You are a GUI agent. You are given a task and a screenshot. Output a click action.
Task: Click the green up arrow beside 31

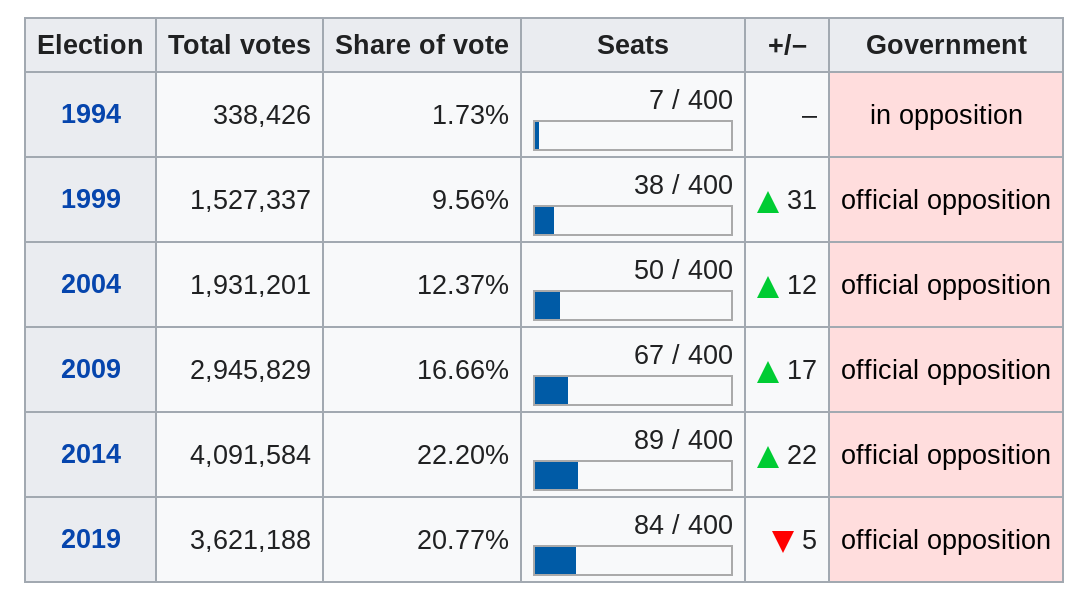[768, 201]
